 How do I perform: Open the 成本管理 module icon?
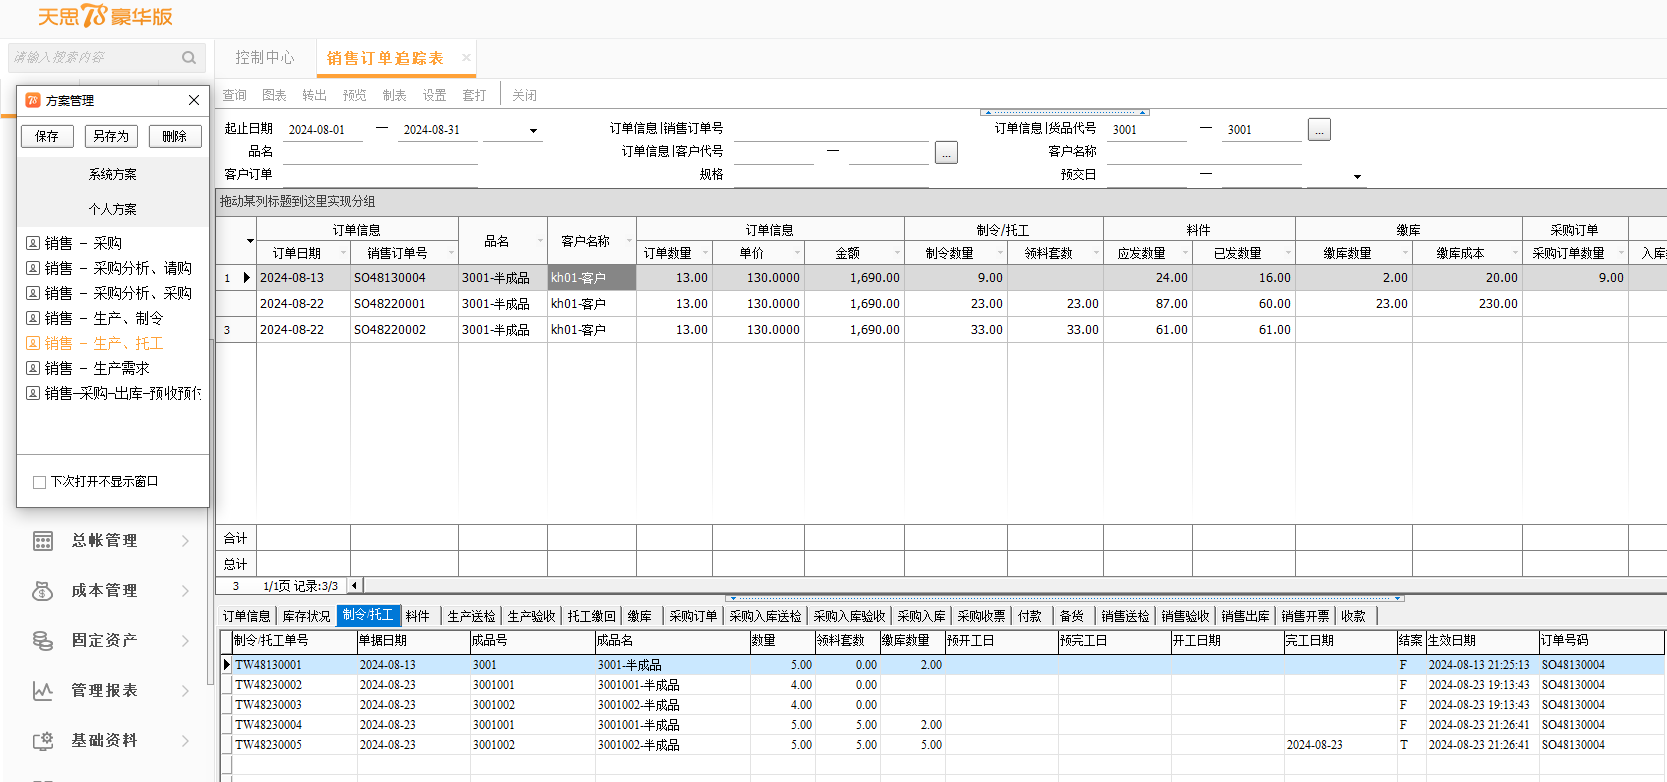[x=43, y=591]
